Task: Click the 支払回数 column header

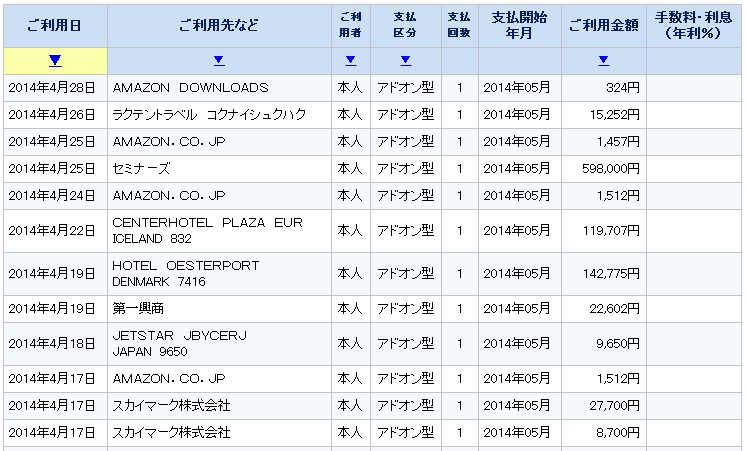Action: click(x=459, y=26)
